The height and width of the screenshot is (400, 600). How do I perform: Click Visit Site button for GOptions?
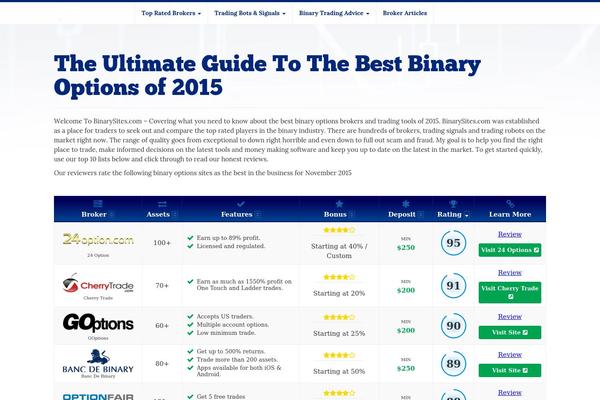point(510,332)
